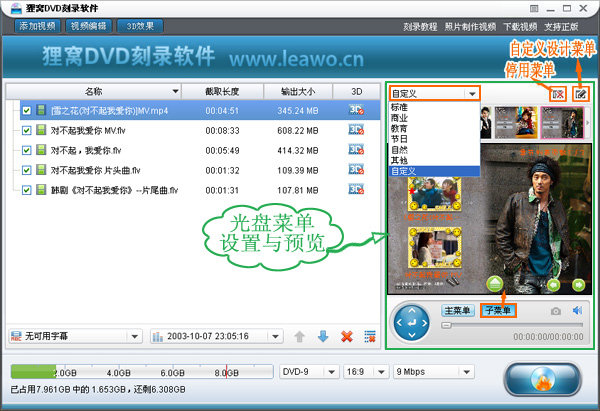Viewport: 600px width, 411px height.
Task: Select 节日 from template list
Action: click(x=434, y=139)
